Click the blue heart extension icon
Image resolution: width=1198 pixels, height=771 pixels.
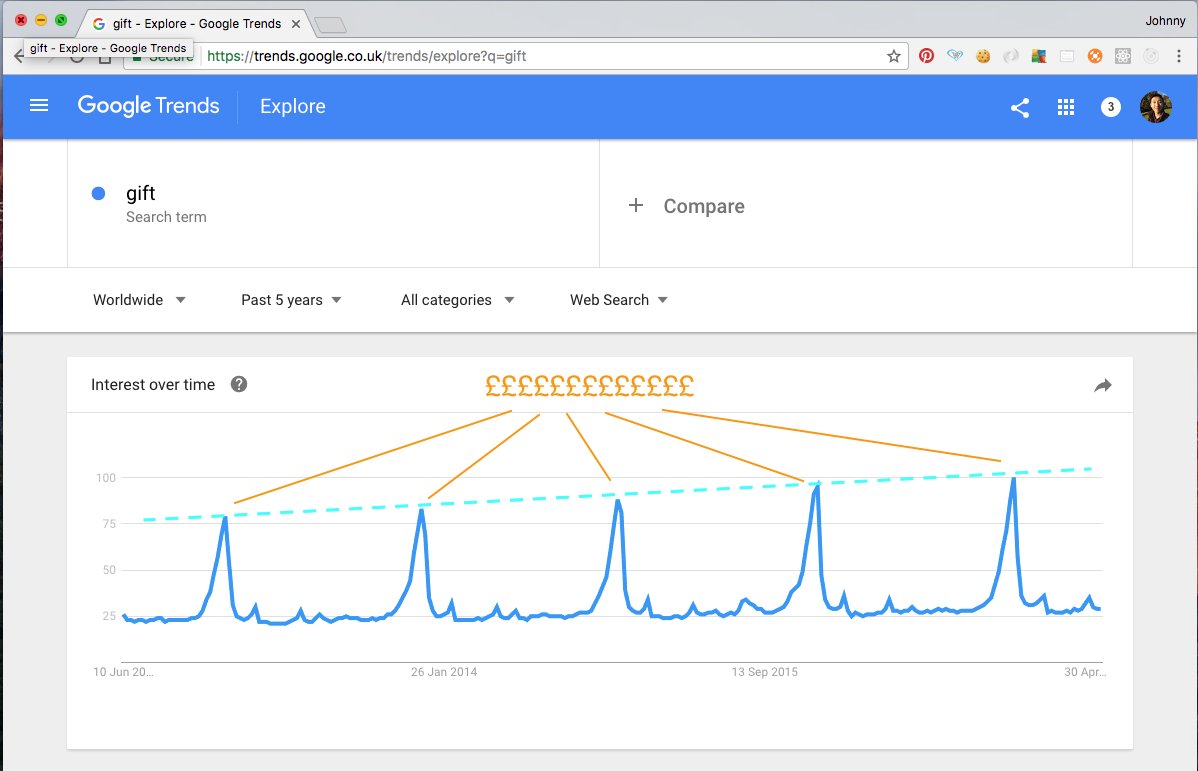(x=955, y=56)
